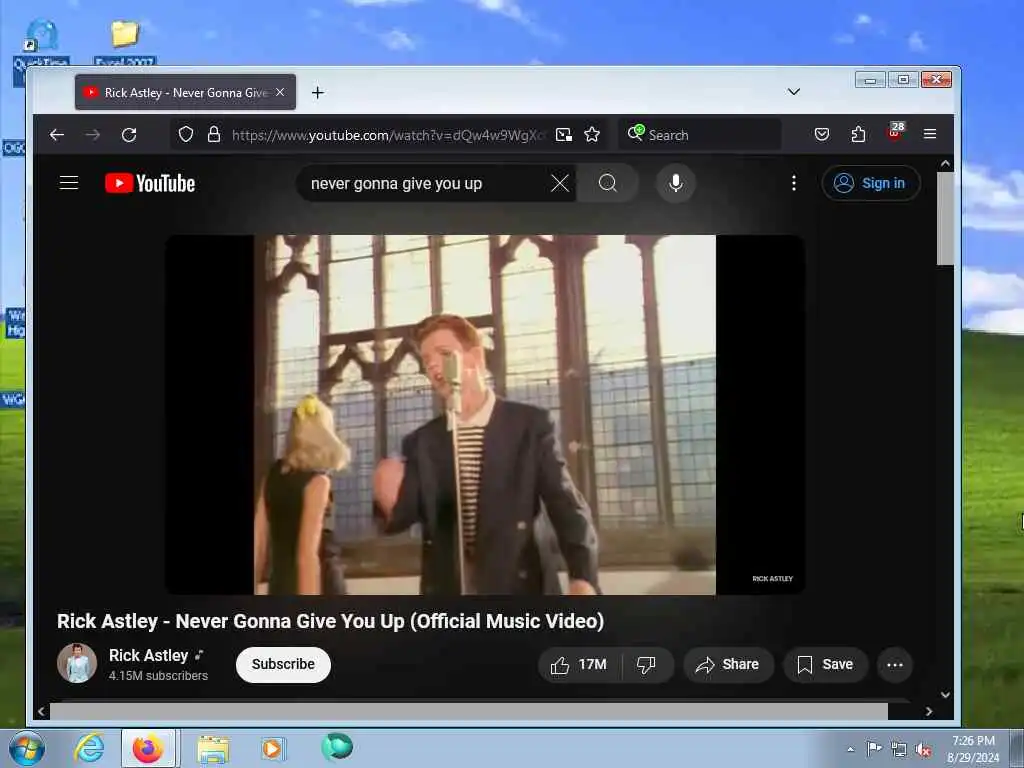Open YouTube settings three-dot menu

point(793,183)
